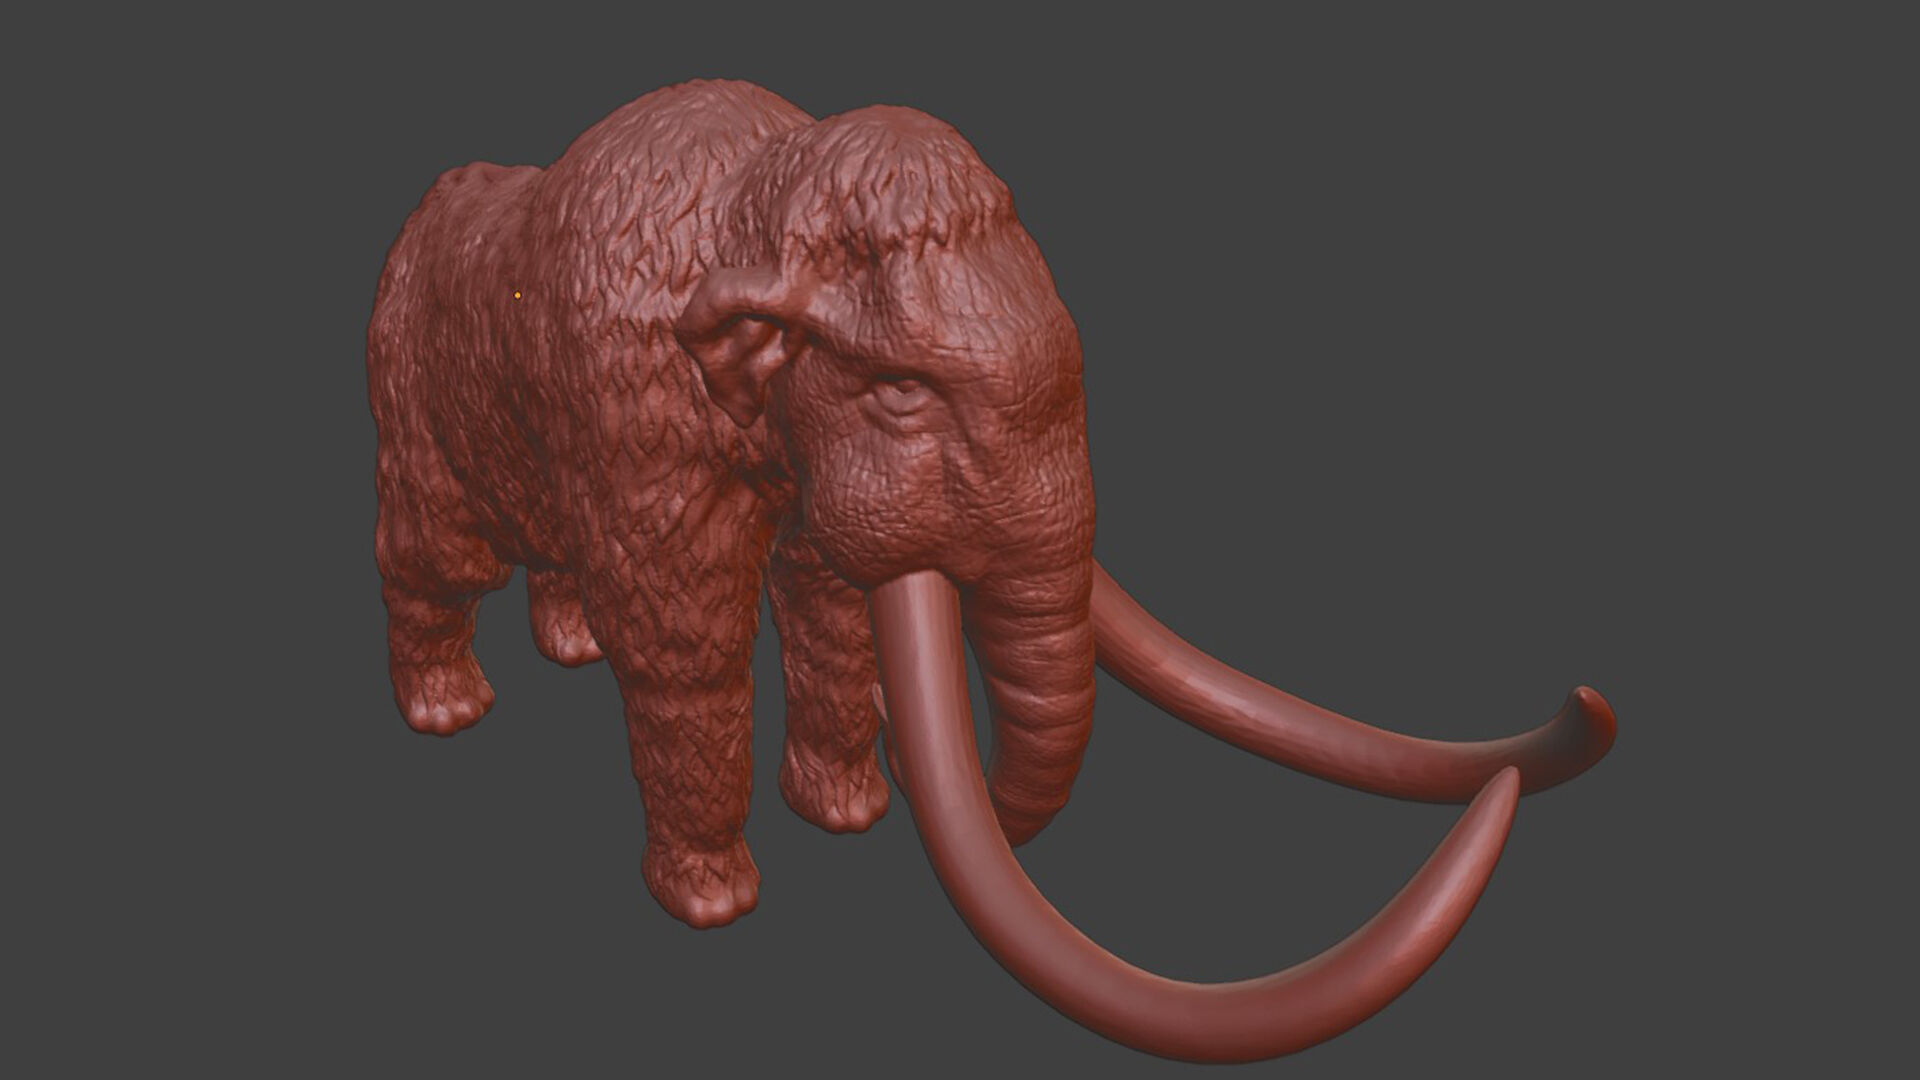Select the small orange origin dot on the mammoth
1920x1080 pixels.
tap(517, 295)
